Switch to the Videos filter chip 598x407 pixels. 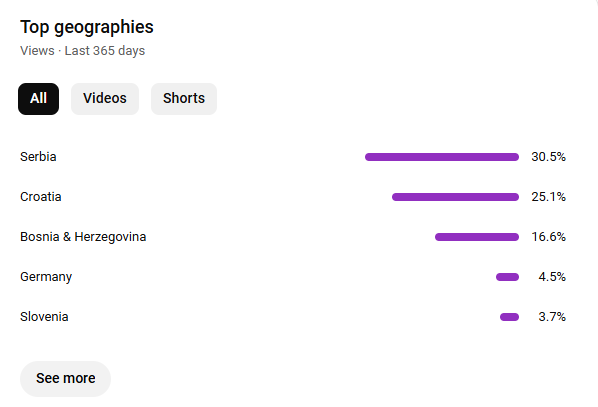click(105, 99)
